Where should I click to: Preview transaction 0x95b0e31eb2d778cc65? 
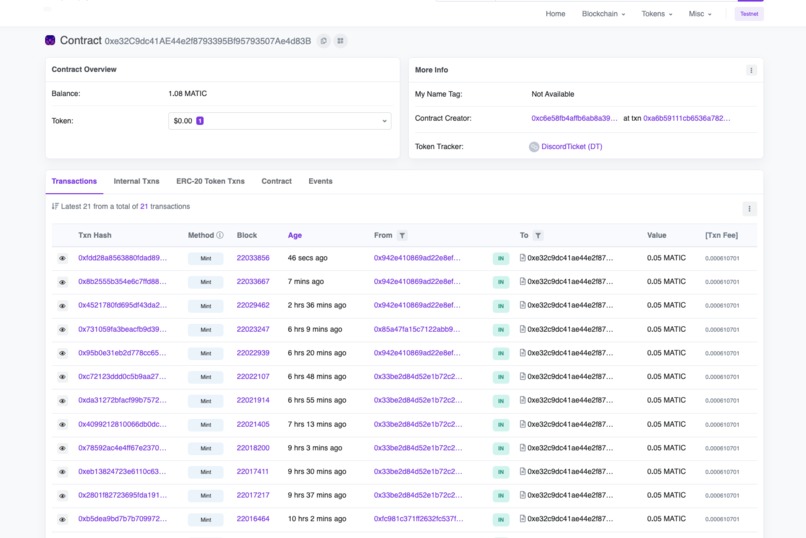[x=62, y=353]
